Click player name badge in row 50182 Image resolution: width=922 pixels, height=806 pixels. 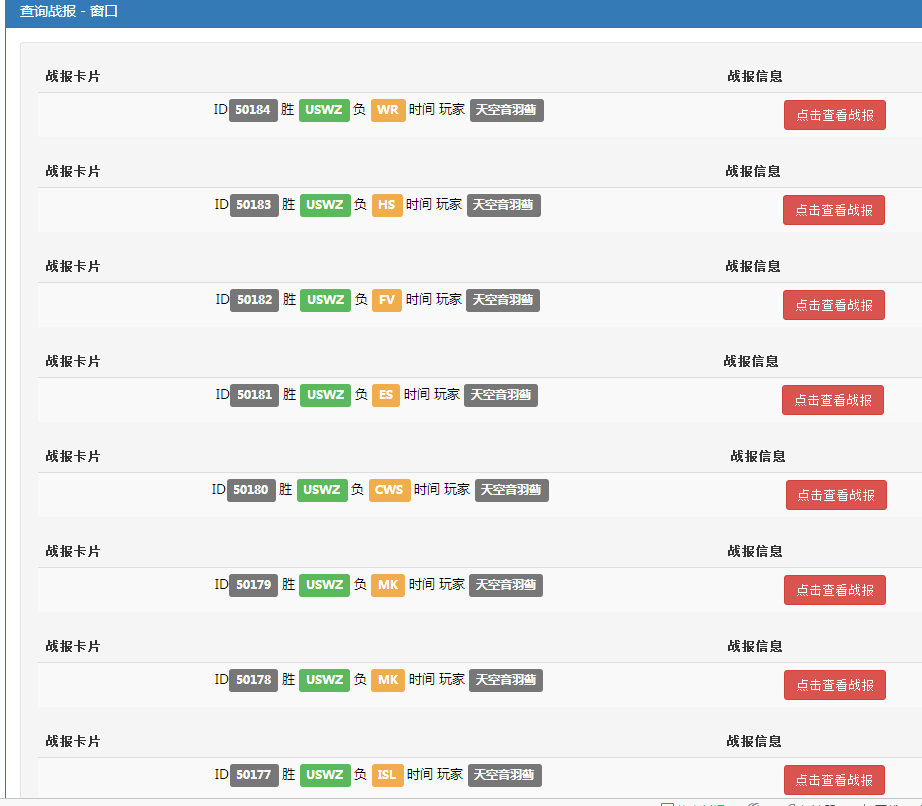[x=503, y=300]
